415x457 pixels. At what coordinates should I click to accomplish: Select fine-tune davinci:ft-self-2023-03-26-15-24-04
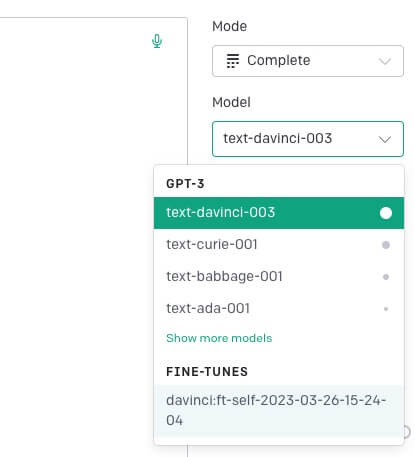(x=279, y=410)
